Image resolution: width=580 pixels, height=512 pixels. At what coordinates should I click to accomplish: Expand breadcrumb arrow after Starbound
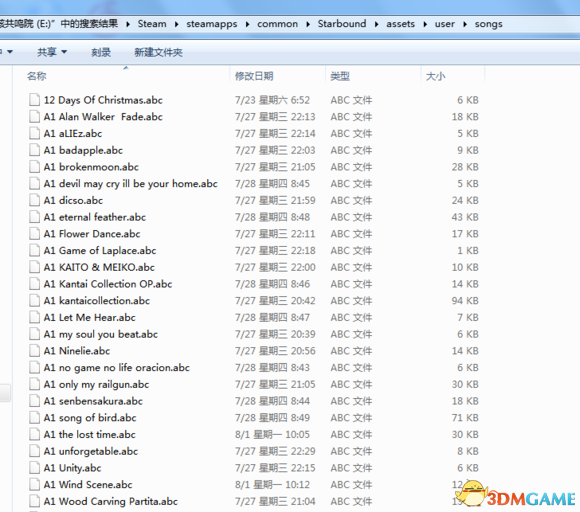[377, 24]
